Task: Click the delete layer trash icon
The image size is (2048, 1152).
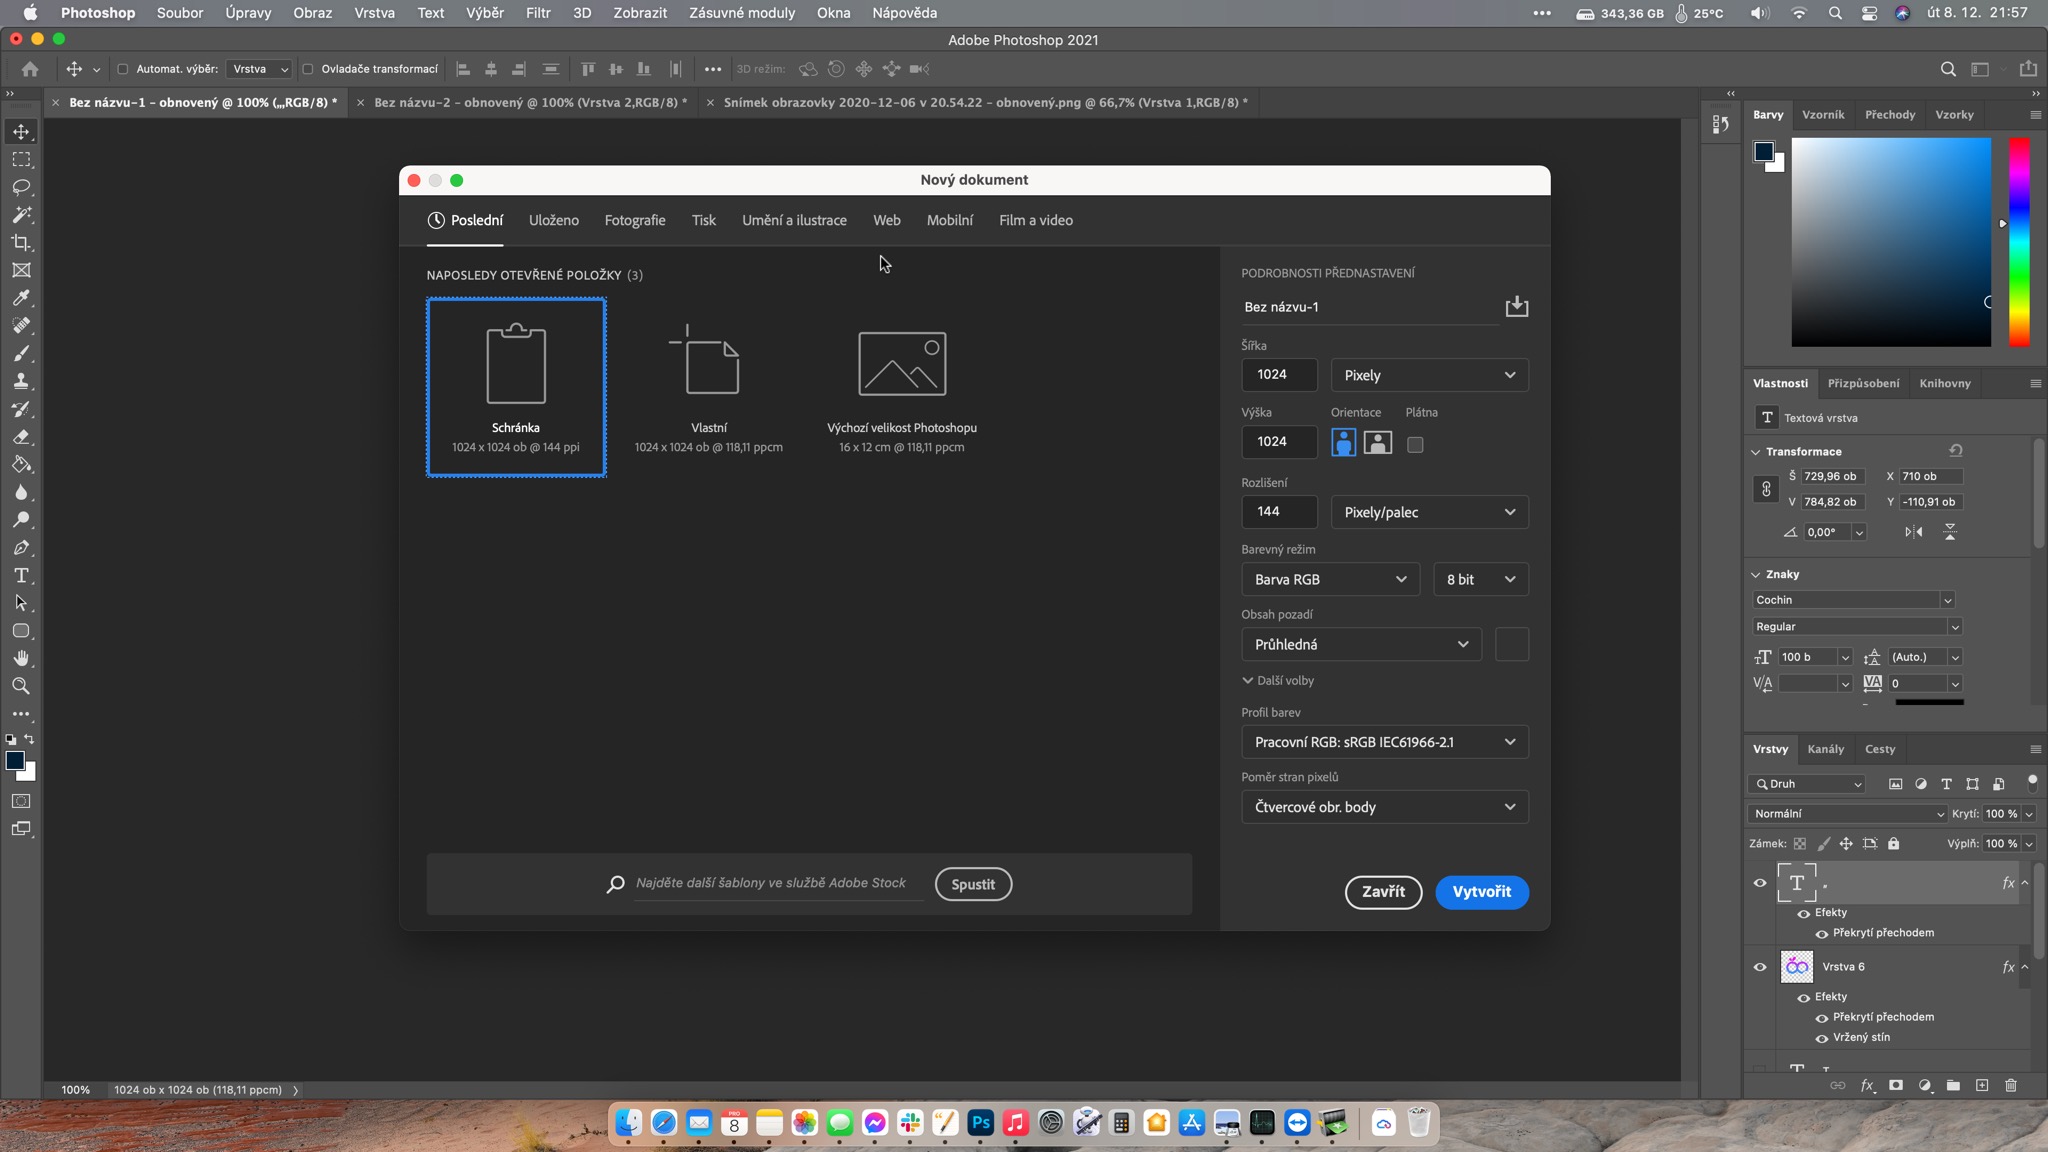Action: tap(2011, 1086)
